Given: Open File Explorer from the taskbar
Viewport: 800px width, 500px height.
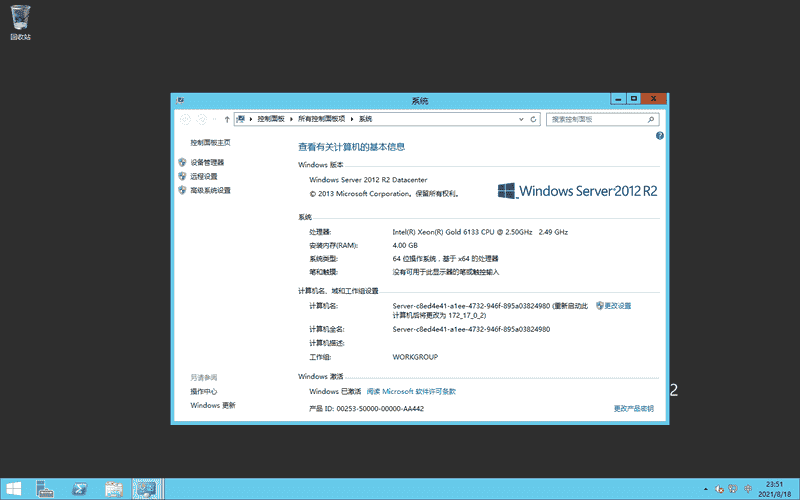Looking at the screenshot, I should [x=114, y=489].
